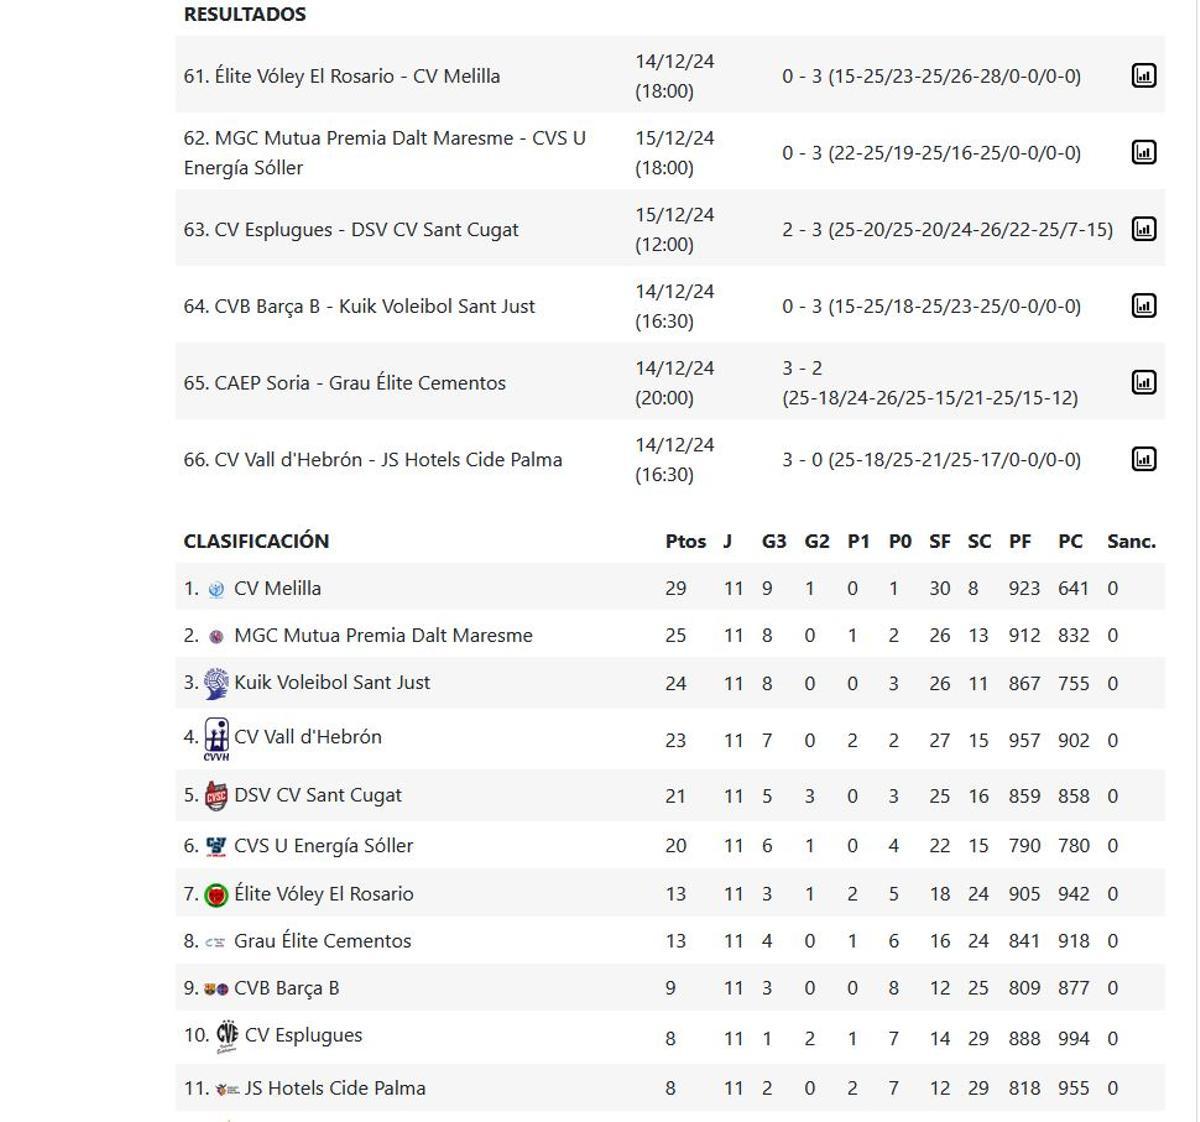The image size is (1200, 1122).
Task: Open statistics for Élite Vóley El Rosario match
Action: tap(1143, 75)
